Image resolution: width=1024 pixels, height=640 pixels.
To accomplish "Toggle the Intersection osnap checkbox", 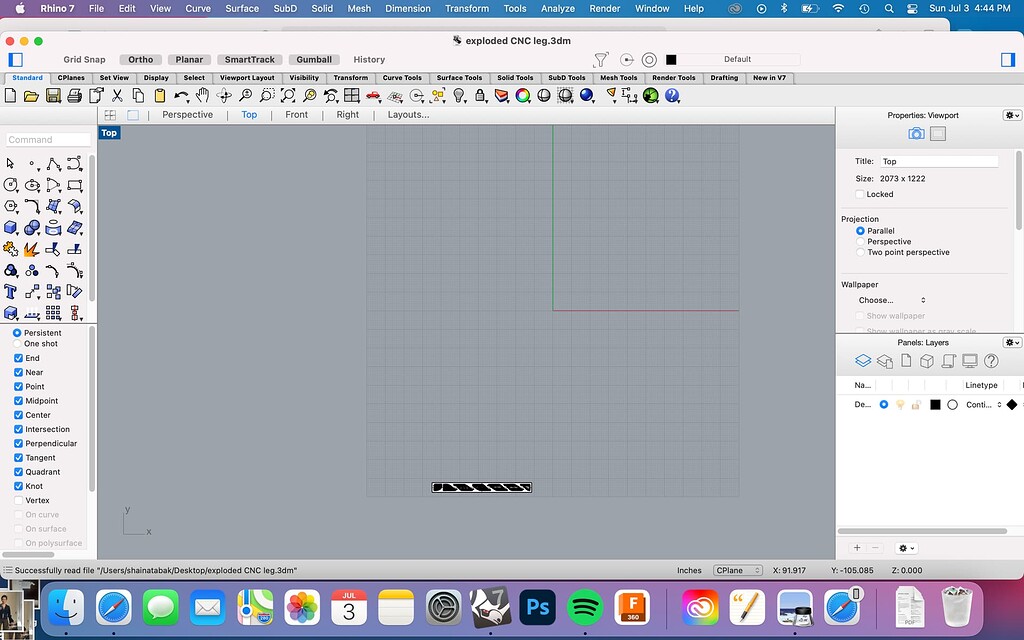I will tap(18, 429).
